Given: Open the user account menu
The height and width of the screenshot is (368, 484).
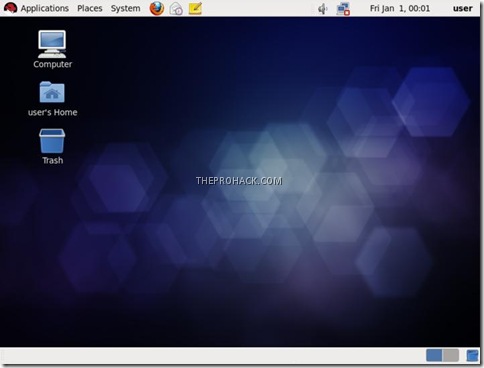Looking at the screenshot, I should pos(462,8).
